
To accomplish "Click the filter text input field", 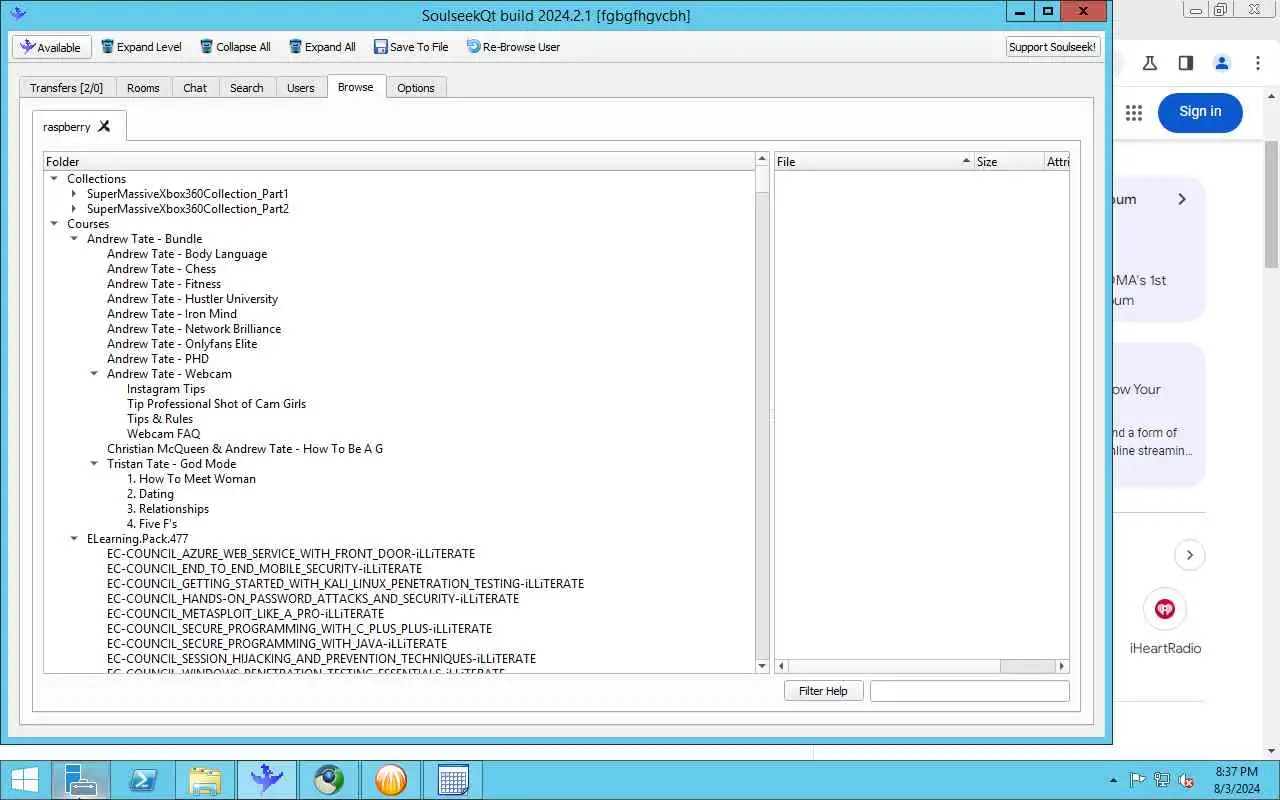I will coord(969,691).
